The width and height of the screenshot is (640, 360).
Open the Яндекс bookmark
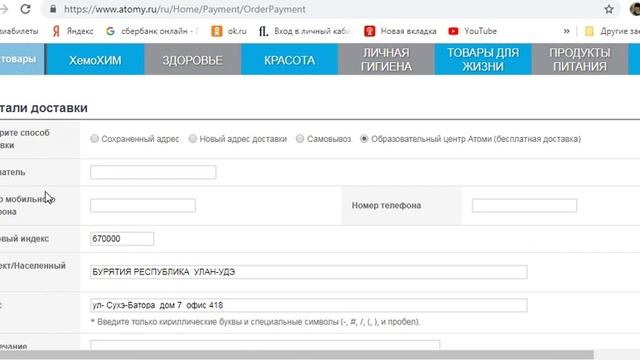pos(73,31)
